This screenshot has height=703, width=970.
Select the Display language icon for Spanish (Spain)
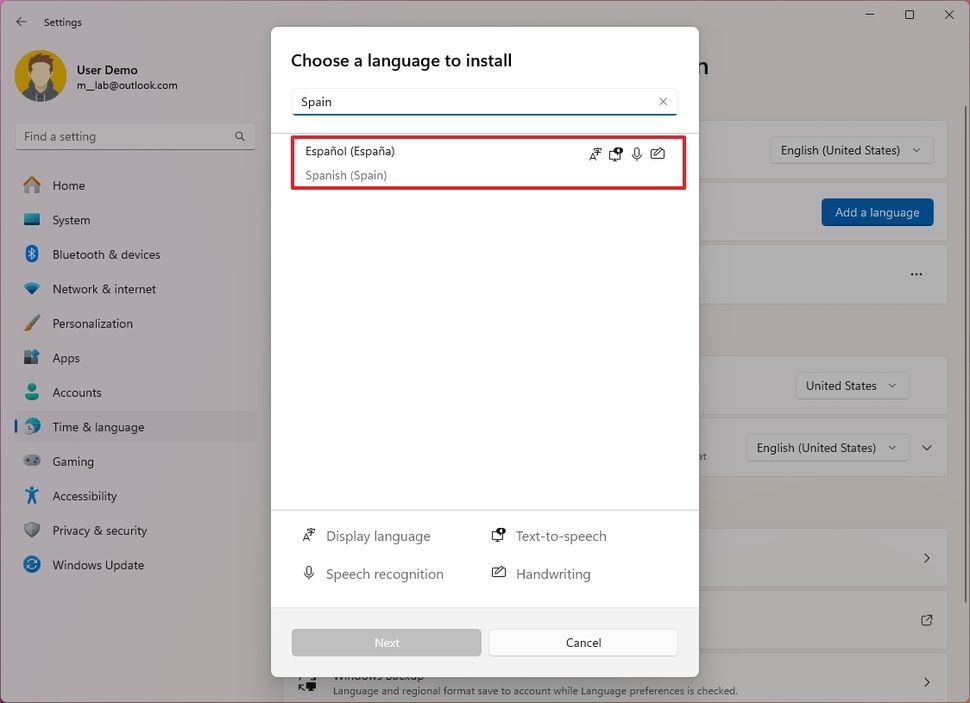click(595, 154)
